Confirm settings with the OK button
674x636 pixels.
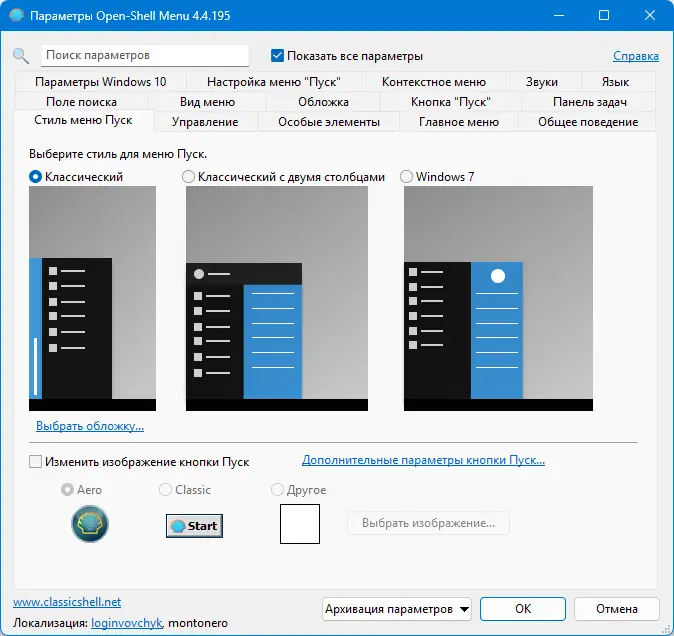523,609
